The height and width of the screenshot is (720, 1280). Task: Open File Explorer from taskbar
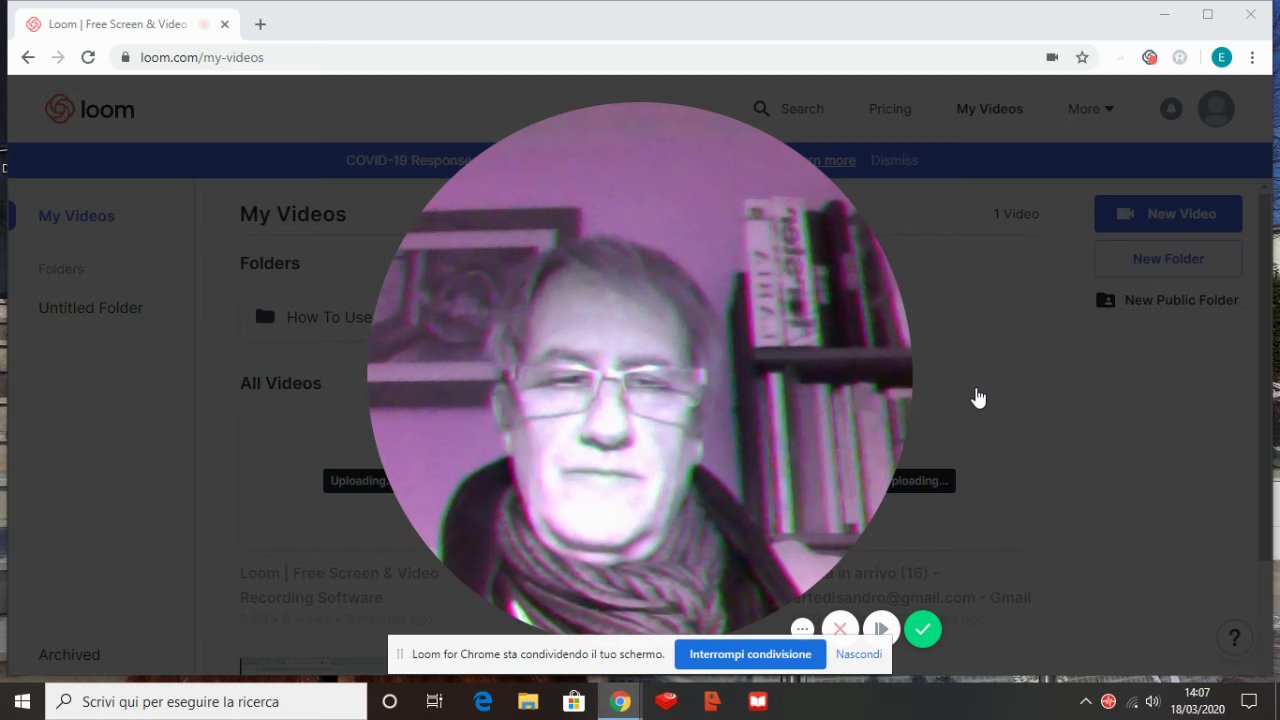click(528, 702)
